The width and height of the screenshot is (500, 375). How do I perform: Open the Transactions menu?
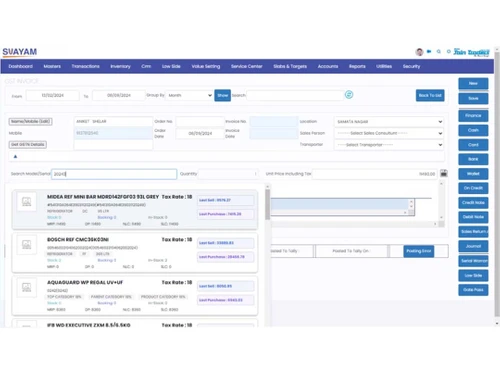86,66
